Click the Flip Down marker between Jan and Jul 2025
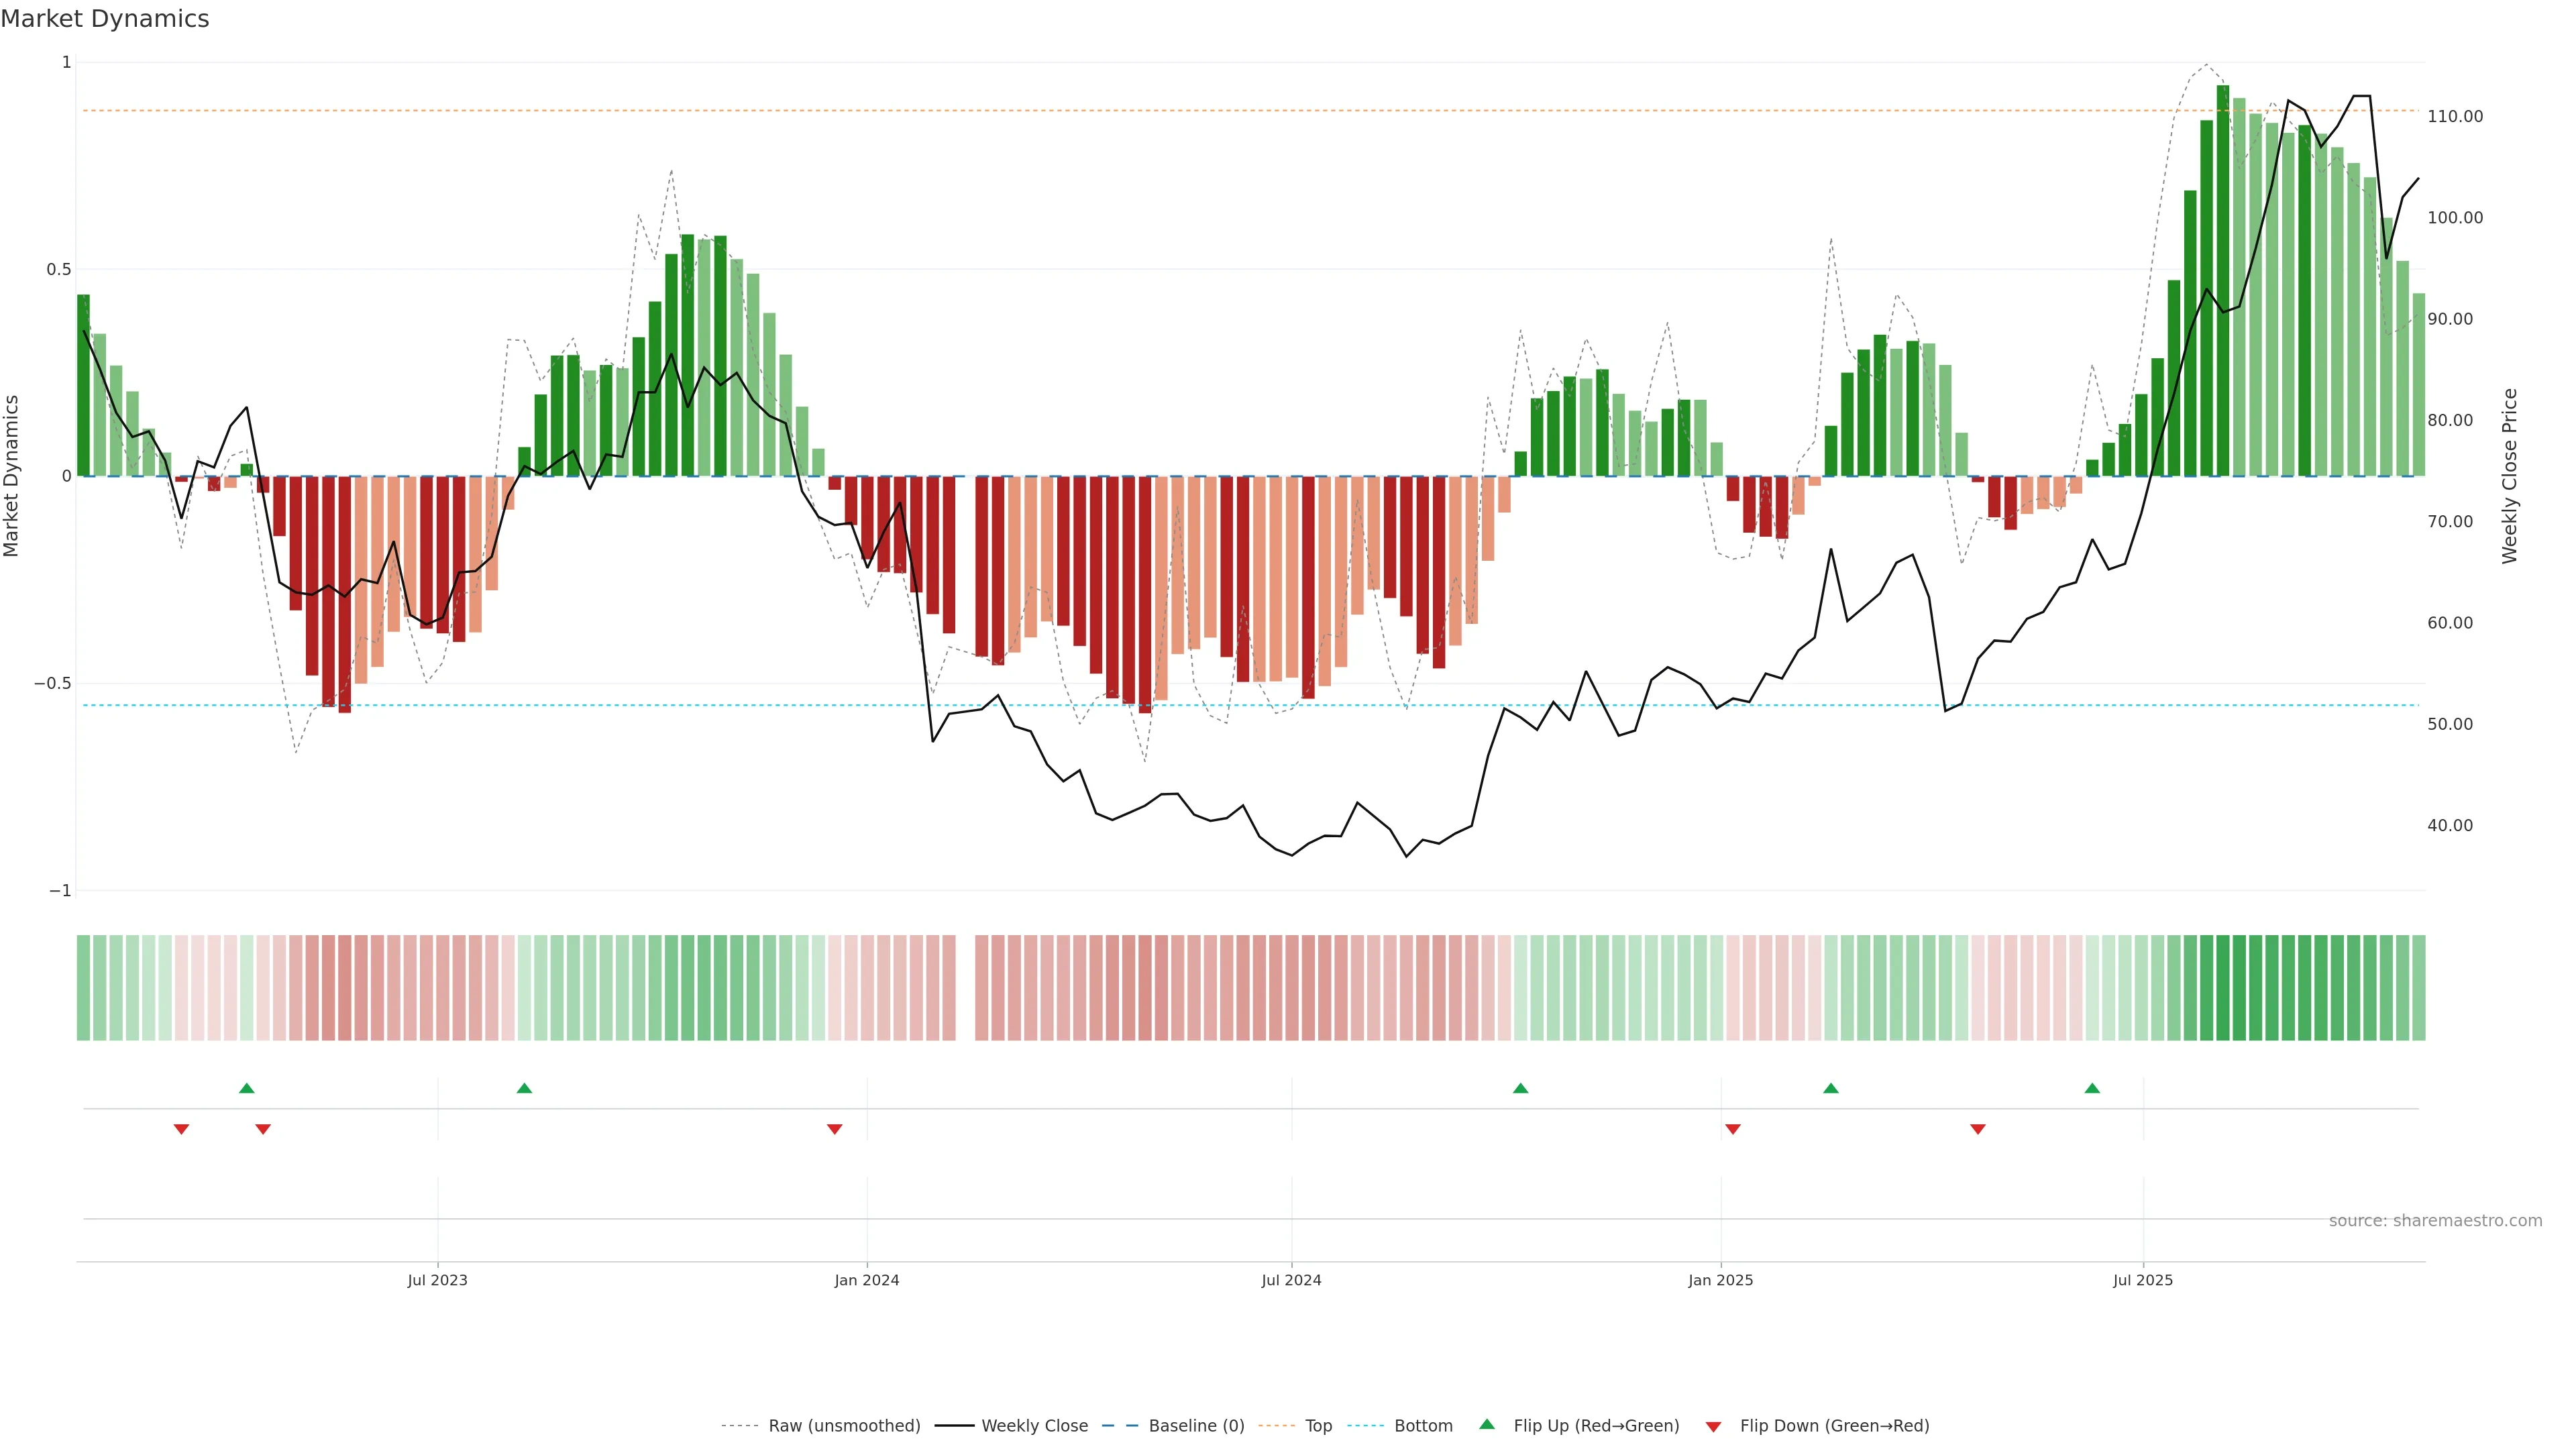The image size is (2576, 1449). point(1977,1129)
